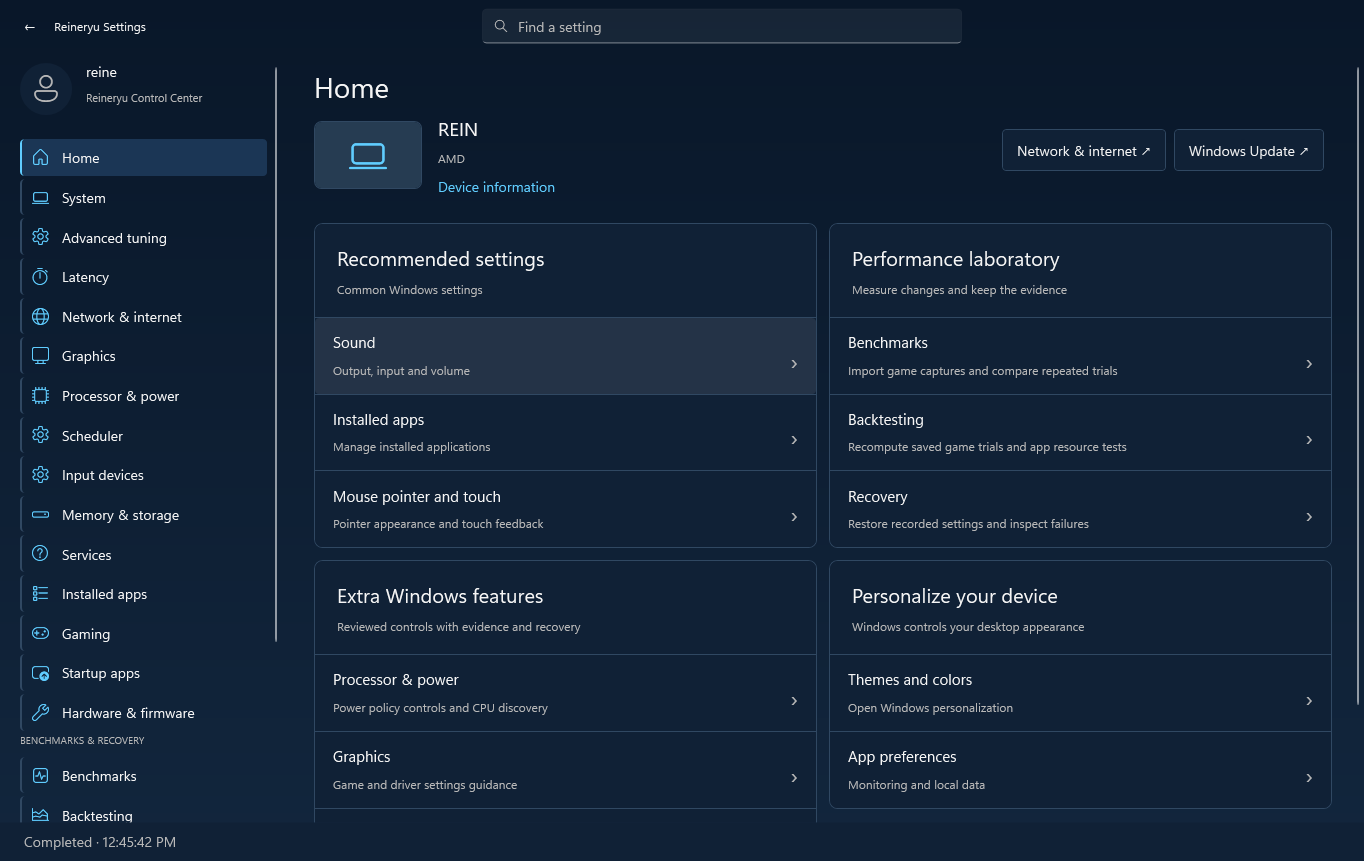This screenshot has height=861, width=1364.
Task: Click the back arrow icon
Action: [x=30, y=27]
